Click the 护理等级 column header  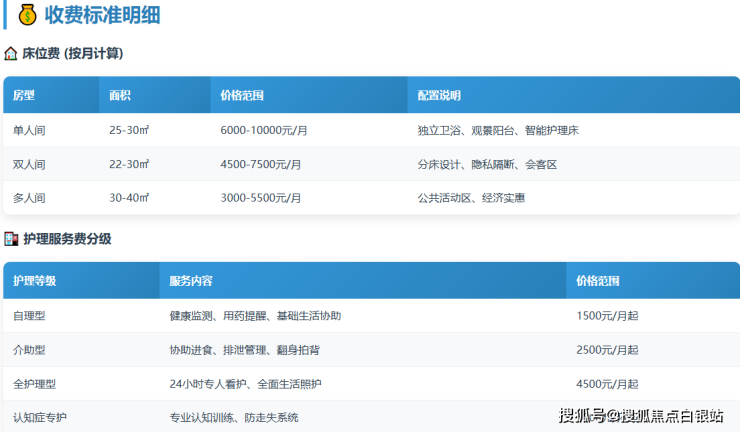pos(35,281)
